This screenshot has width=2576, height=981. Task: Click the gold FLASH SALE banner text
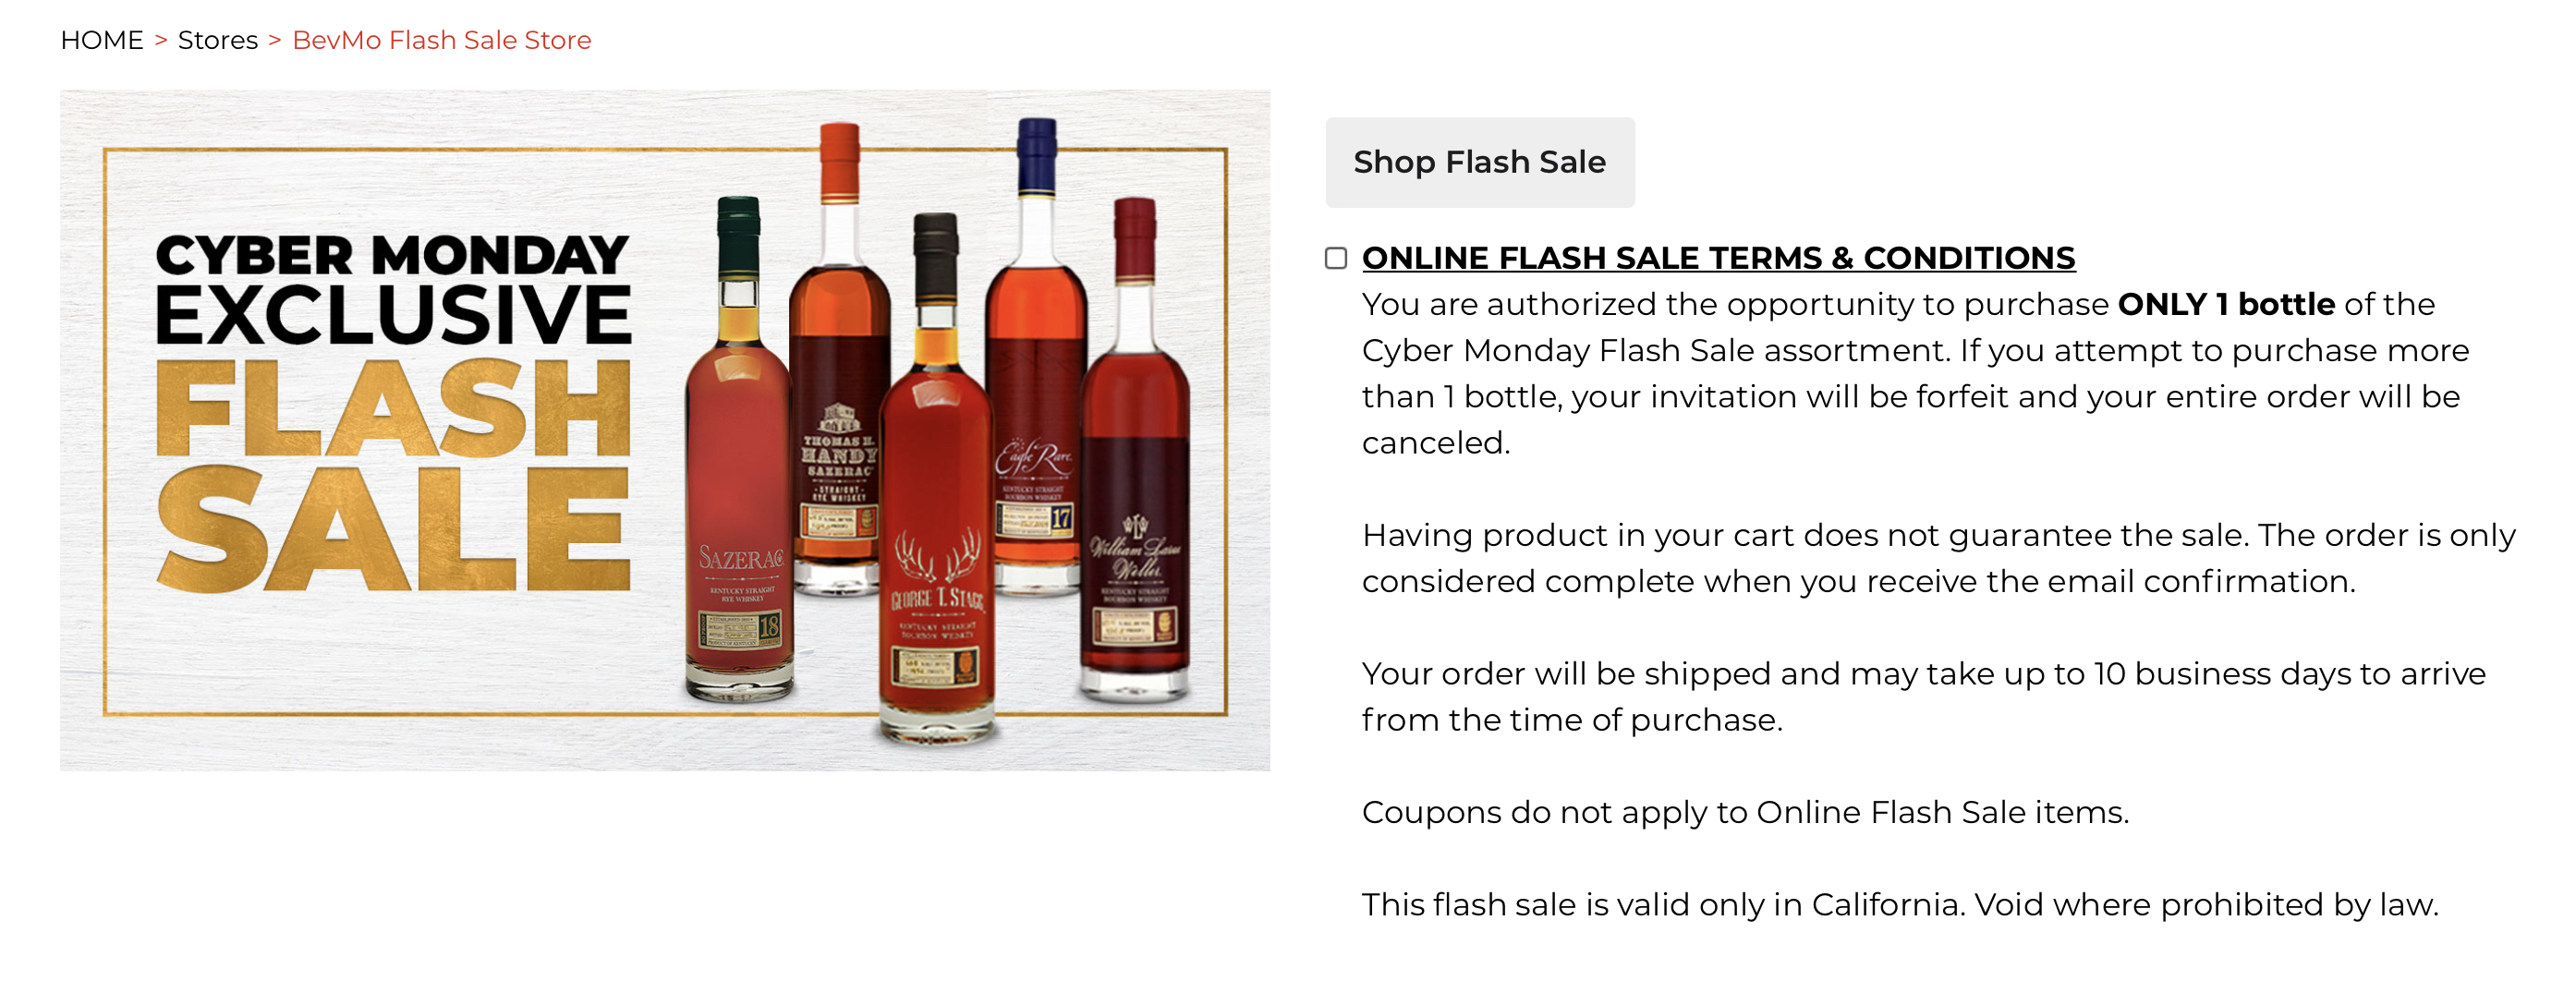pos(394,475)
